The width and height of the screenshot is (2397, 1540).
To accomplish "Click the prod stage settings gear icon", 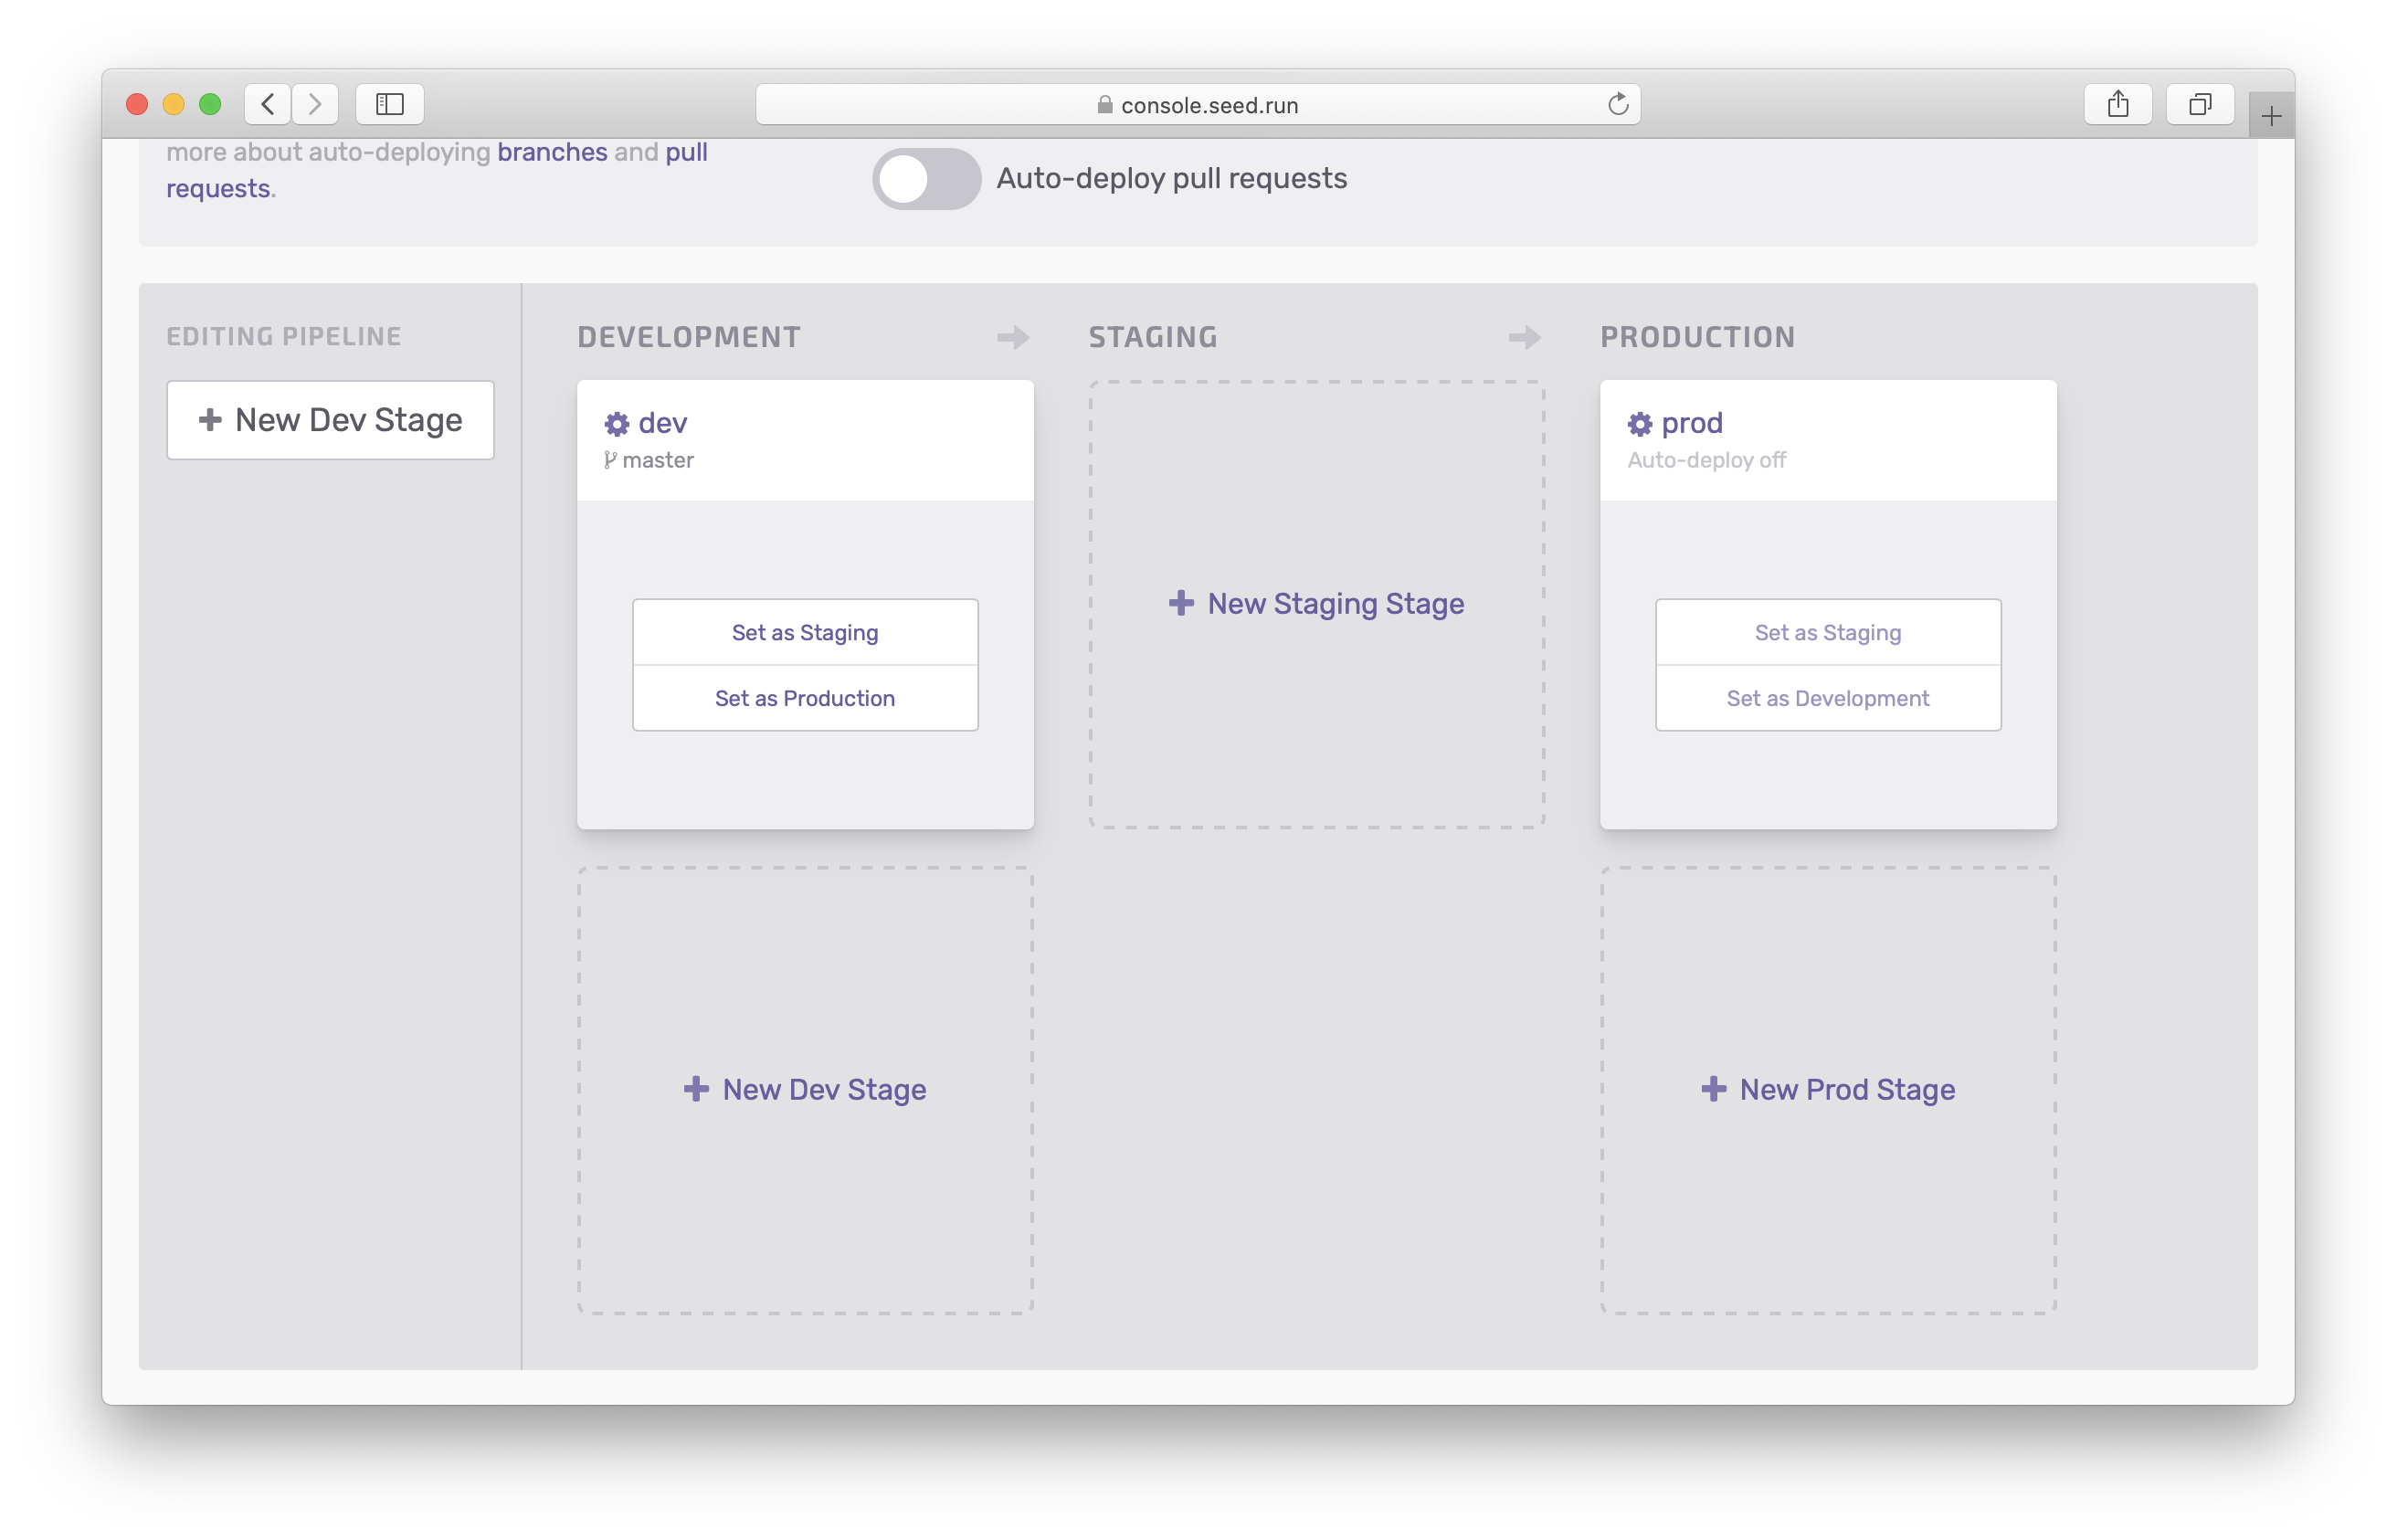I will 1637,421.
